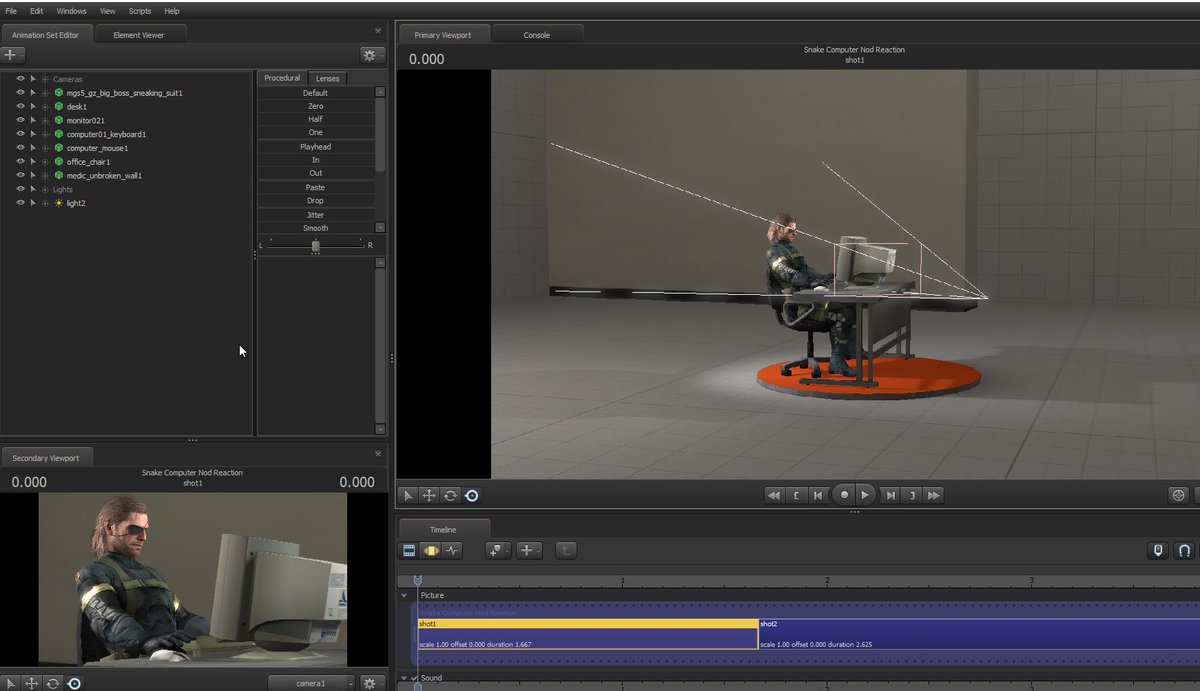Hide computer01_keyboard1 in viewport

(20, 134)
